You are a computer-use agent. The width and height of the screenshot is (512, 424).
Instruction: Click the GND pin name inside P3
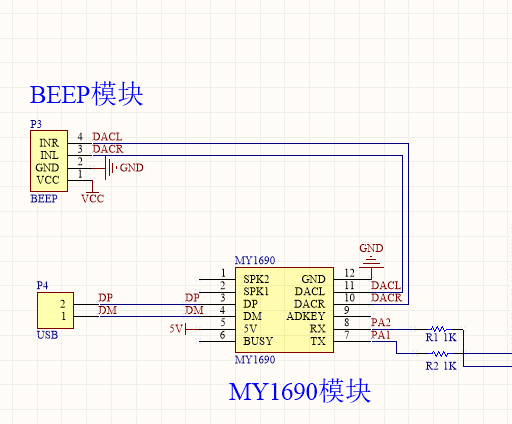47,168
